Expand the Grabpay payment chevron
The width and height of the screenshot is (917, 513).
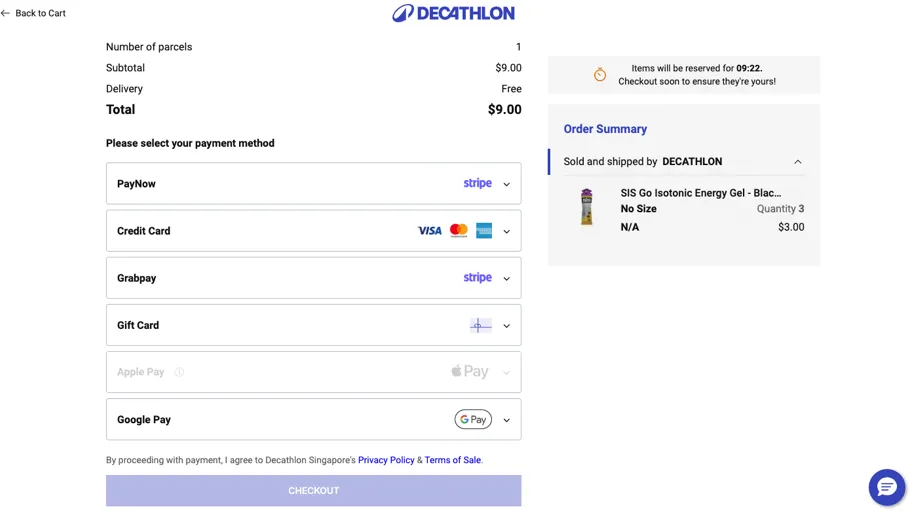pos(506,279)
